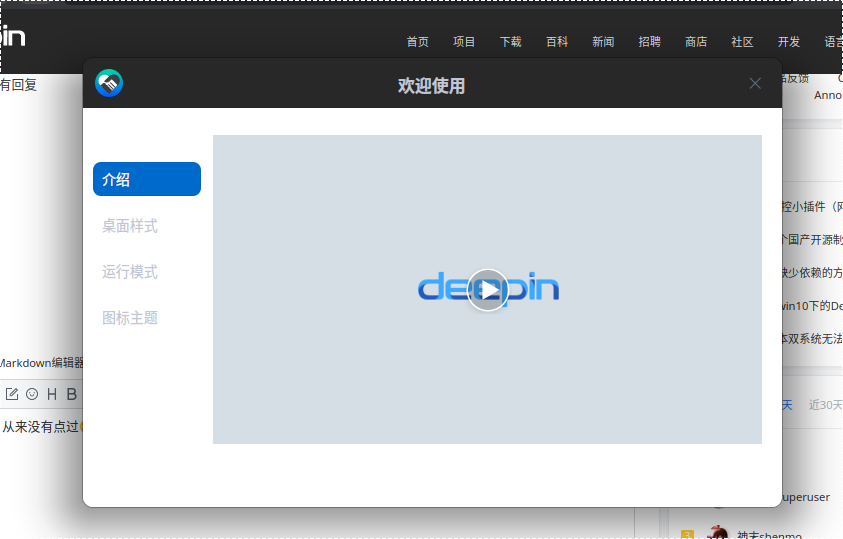
Task: Play the deepin introduction video
Action: pos(488,290)
